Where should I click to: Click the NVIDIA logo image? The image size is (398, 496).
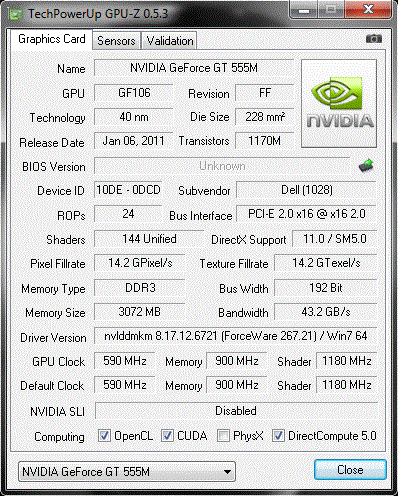coord(339,103)
